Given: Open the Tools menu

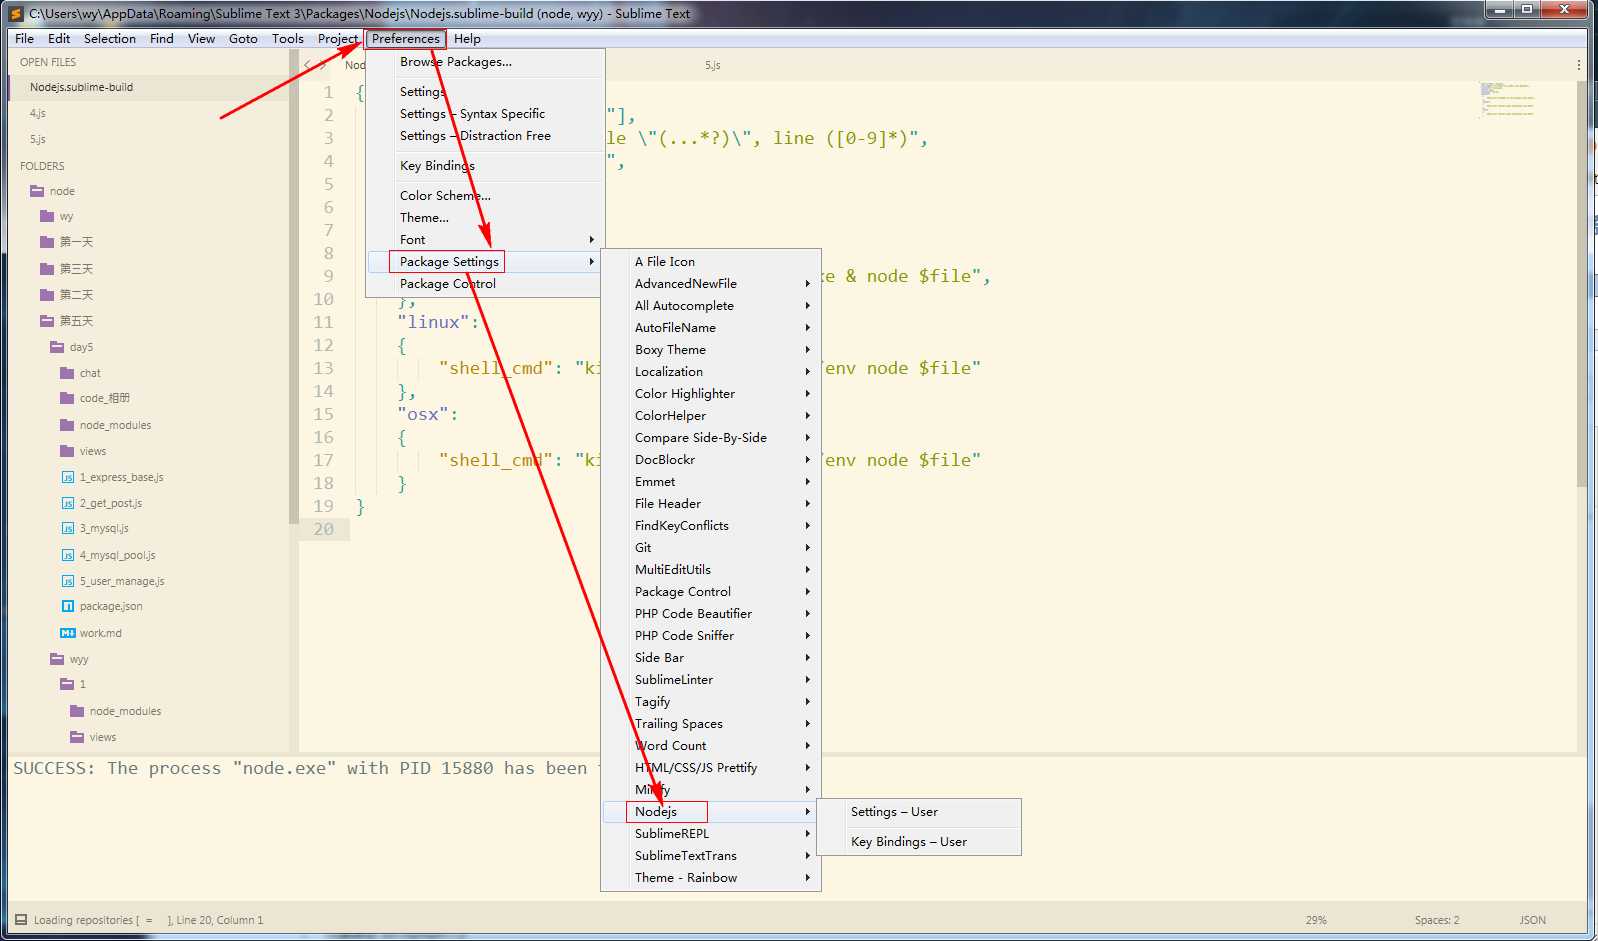Looking at the screenshot, I should 288,39.
